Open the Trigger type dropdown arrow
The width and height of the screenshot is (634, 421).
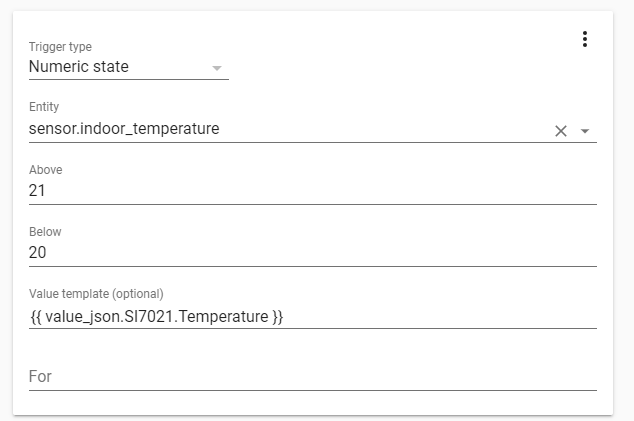[217, 68]
